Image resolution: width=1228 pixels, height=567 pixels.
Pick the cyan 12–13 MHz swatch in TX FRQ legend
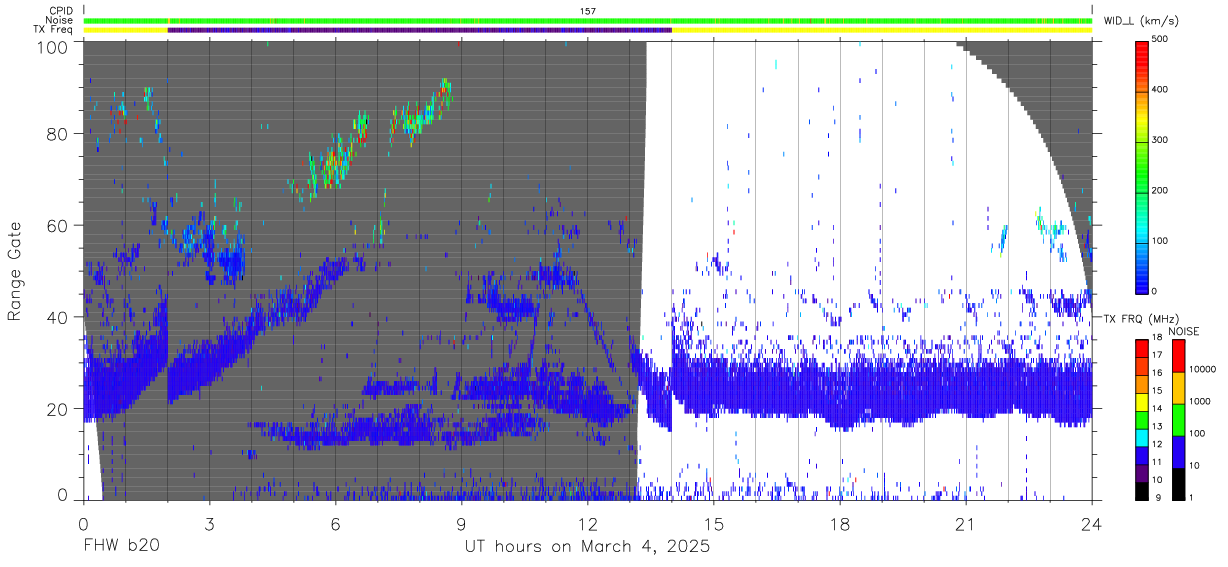(1141, 437)
